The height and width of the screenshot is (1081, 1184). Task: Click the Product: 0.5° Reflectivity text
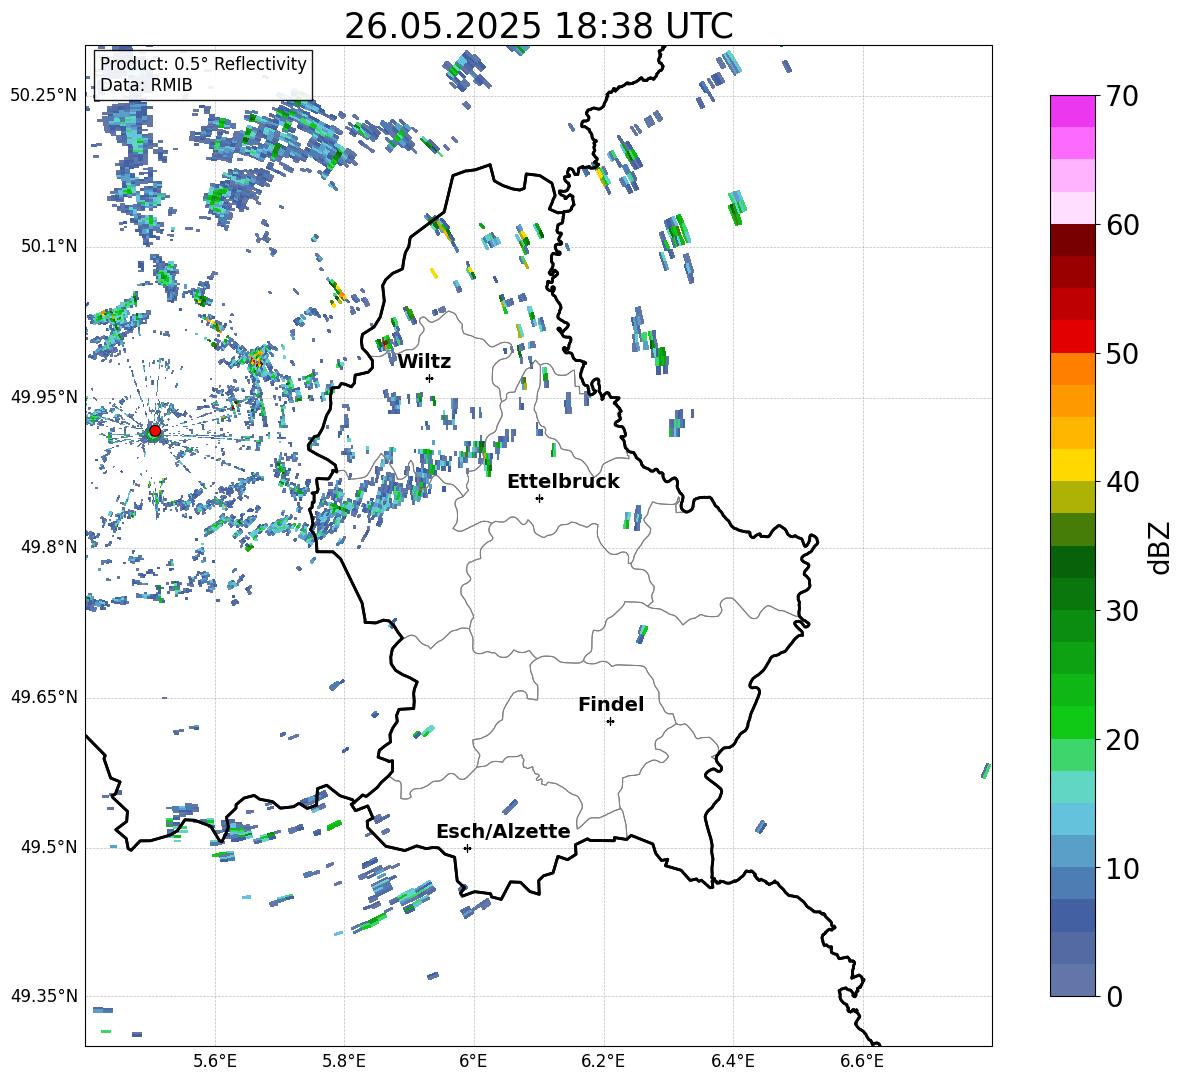coord(203,63)
